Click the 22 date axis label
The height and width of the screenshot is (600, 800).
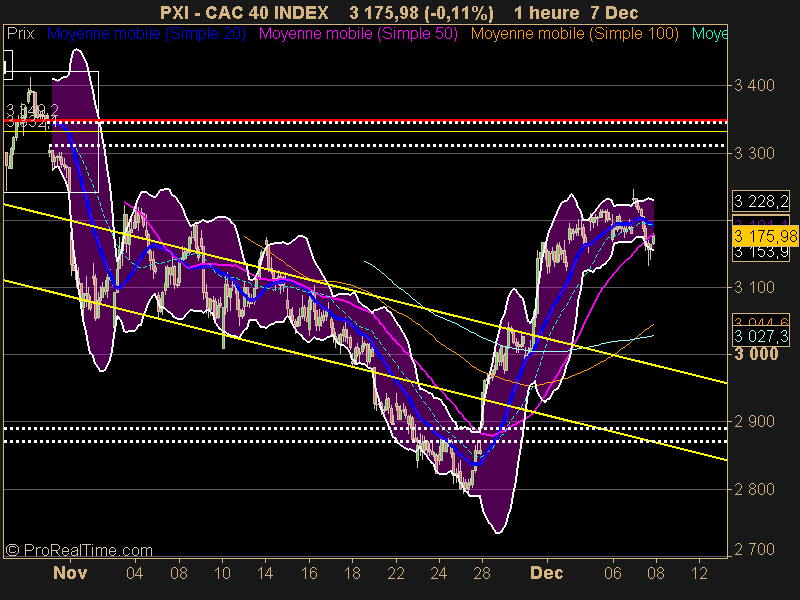point(396,573)
